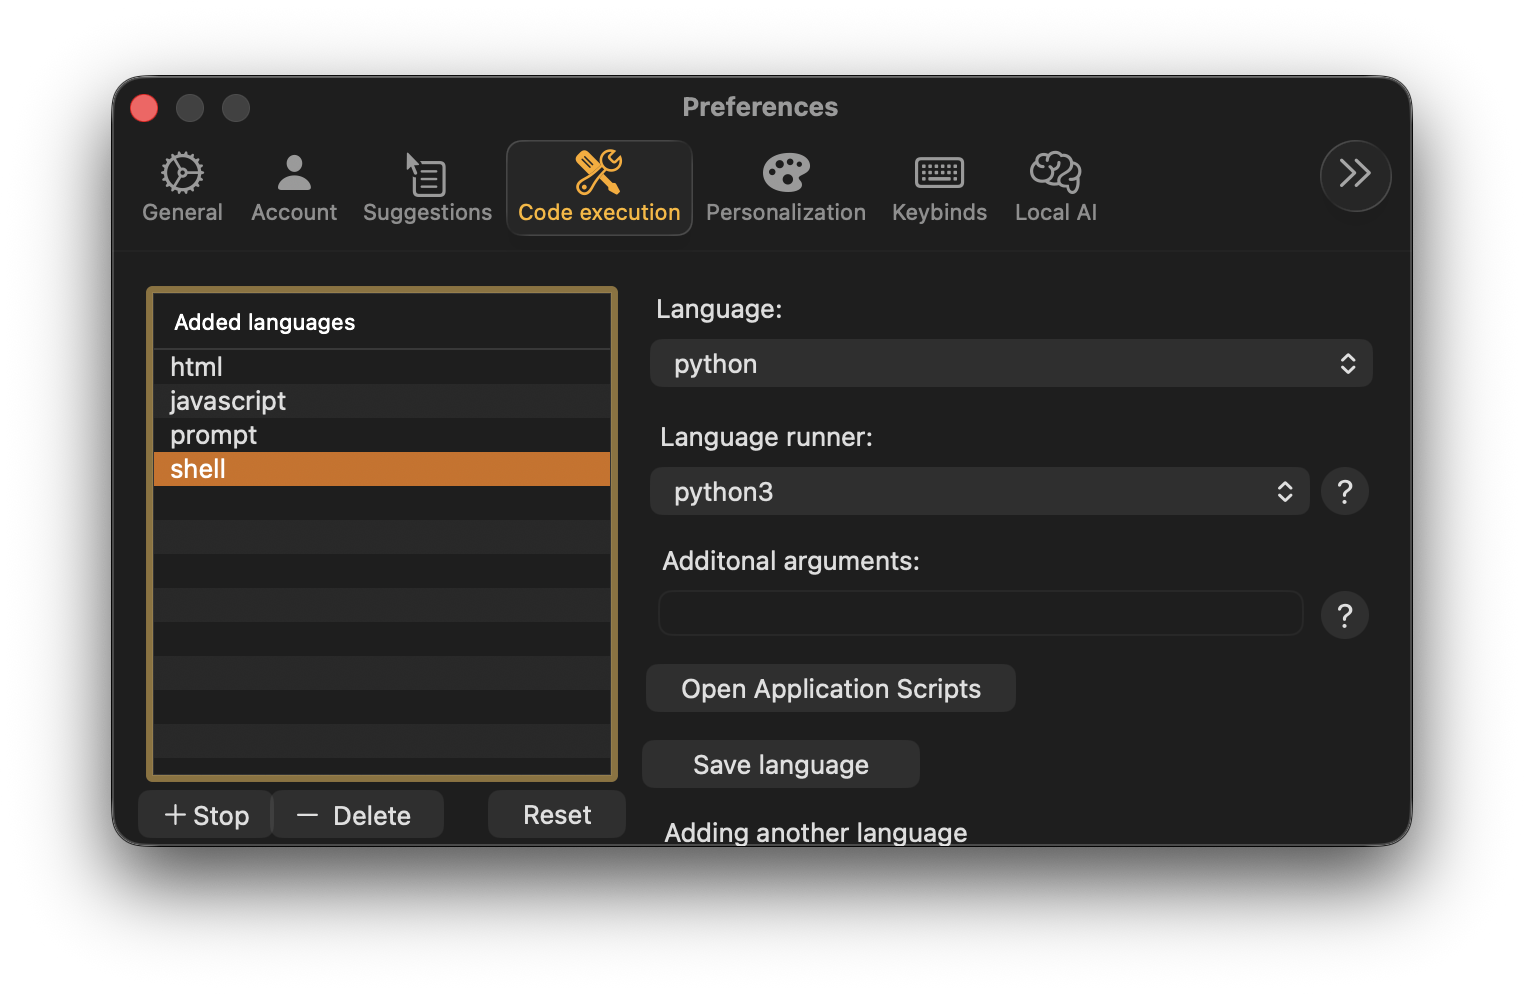Click inside the Additional arguments field
Screen dimensions: 1524x994
[x=979, y=613]
